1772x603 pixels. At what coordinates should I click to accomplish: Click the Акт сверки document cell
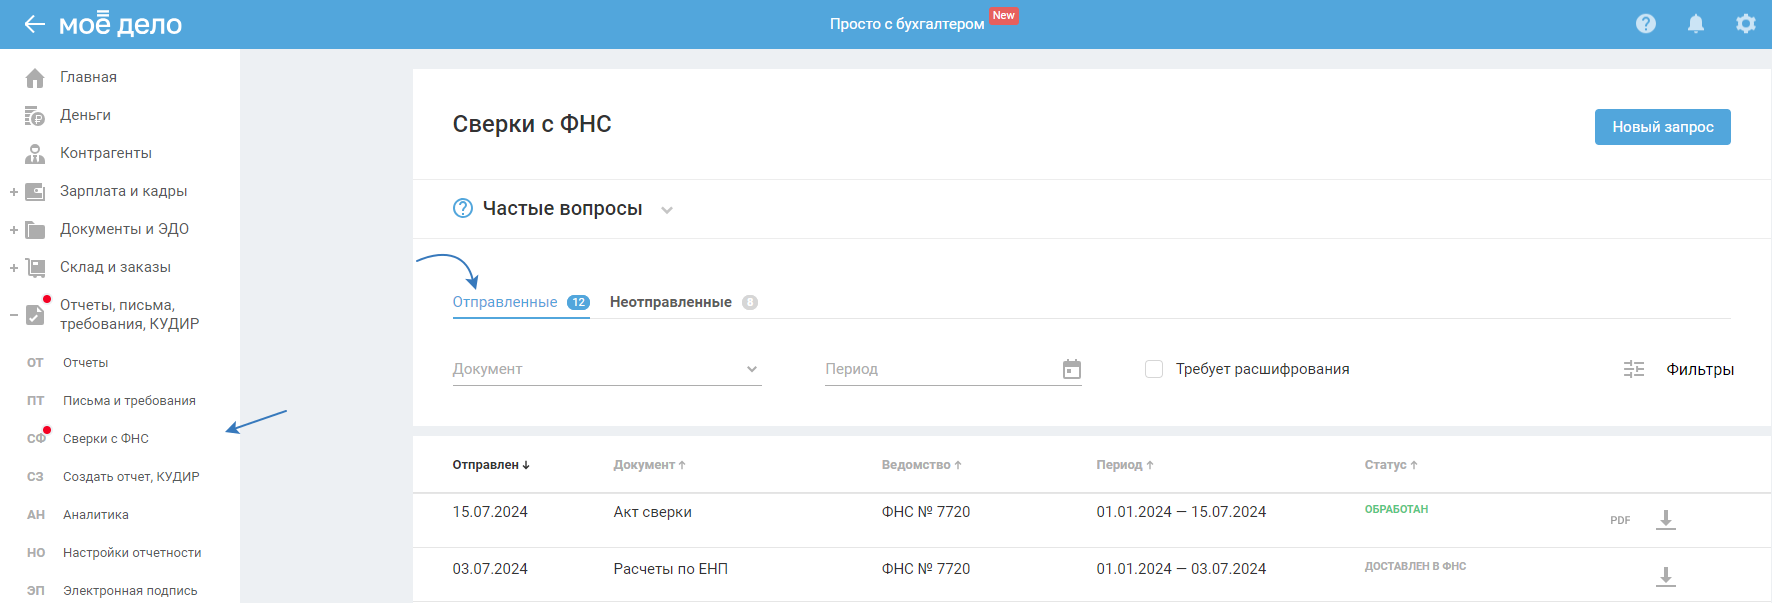click(653, 512)
